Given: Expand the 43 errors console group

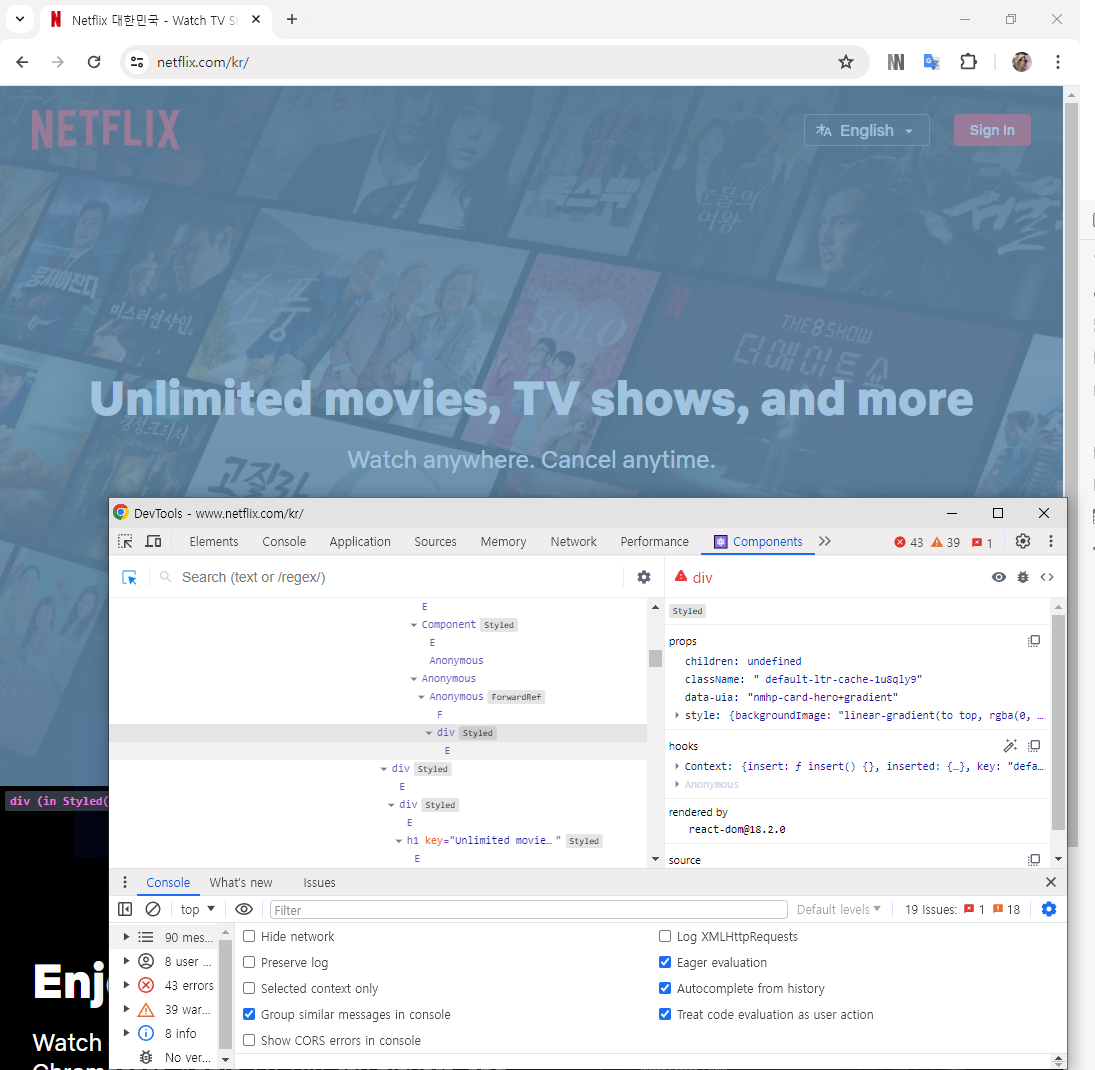Looking at the screenshot, I should click(x=126, y=985).
